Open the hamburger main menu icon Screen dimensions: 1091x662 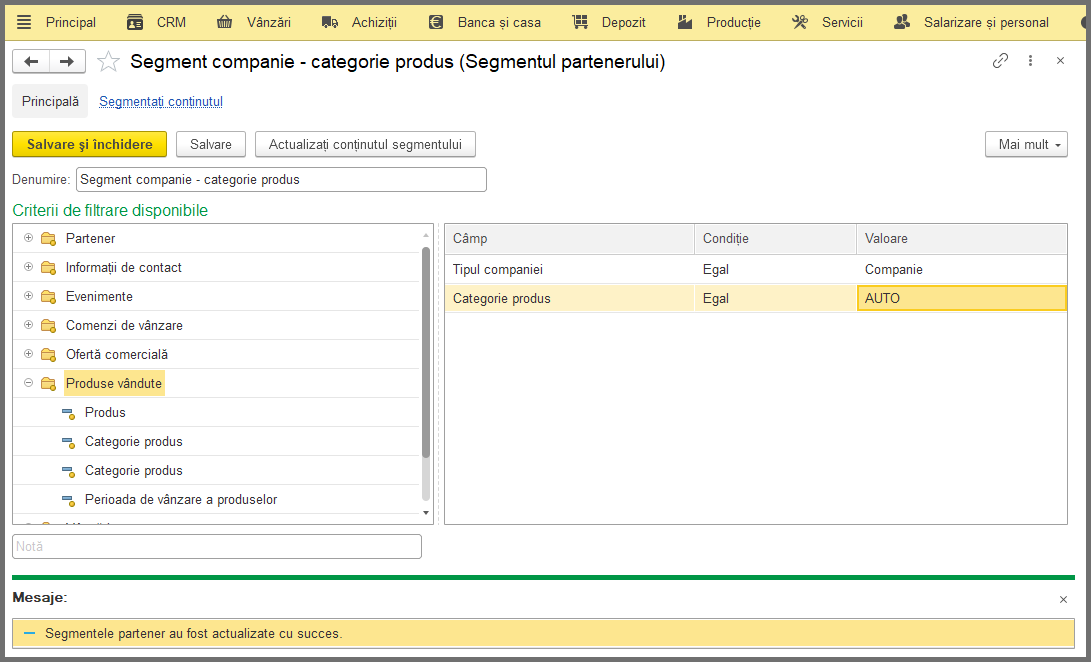tap(24, 22)
